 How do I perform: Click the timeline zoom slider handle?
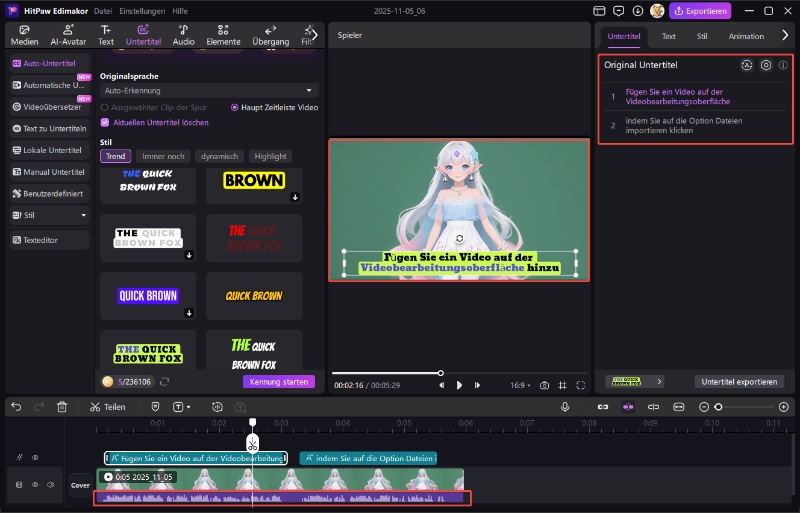tap(718, 407)
